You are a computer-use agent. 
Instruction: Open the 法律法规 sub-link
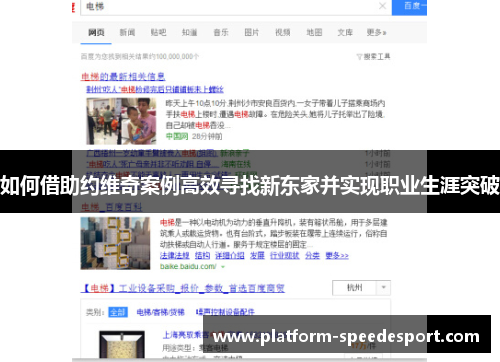(175, 256)
